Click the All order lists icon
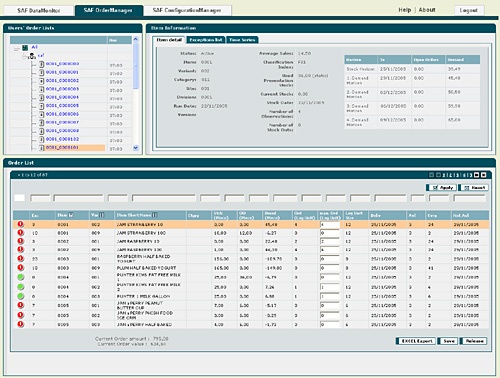Viewport: 500px width, 378px height. click(x=25, y=48)
